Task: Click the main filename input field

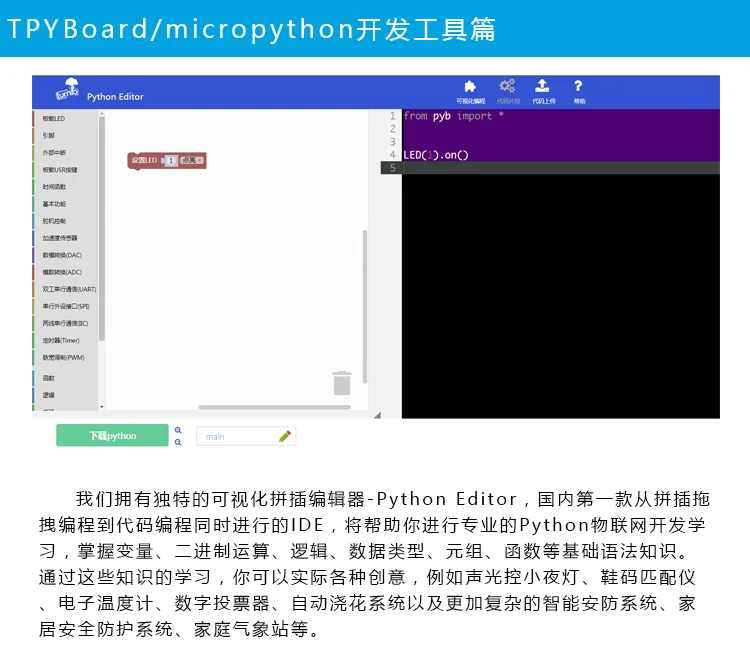Action: (246, 436)
